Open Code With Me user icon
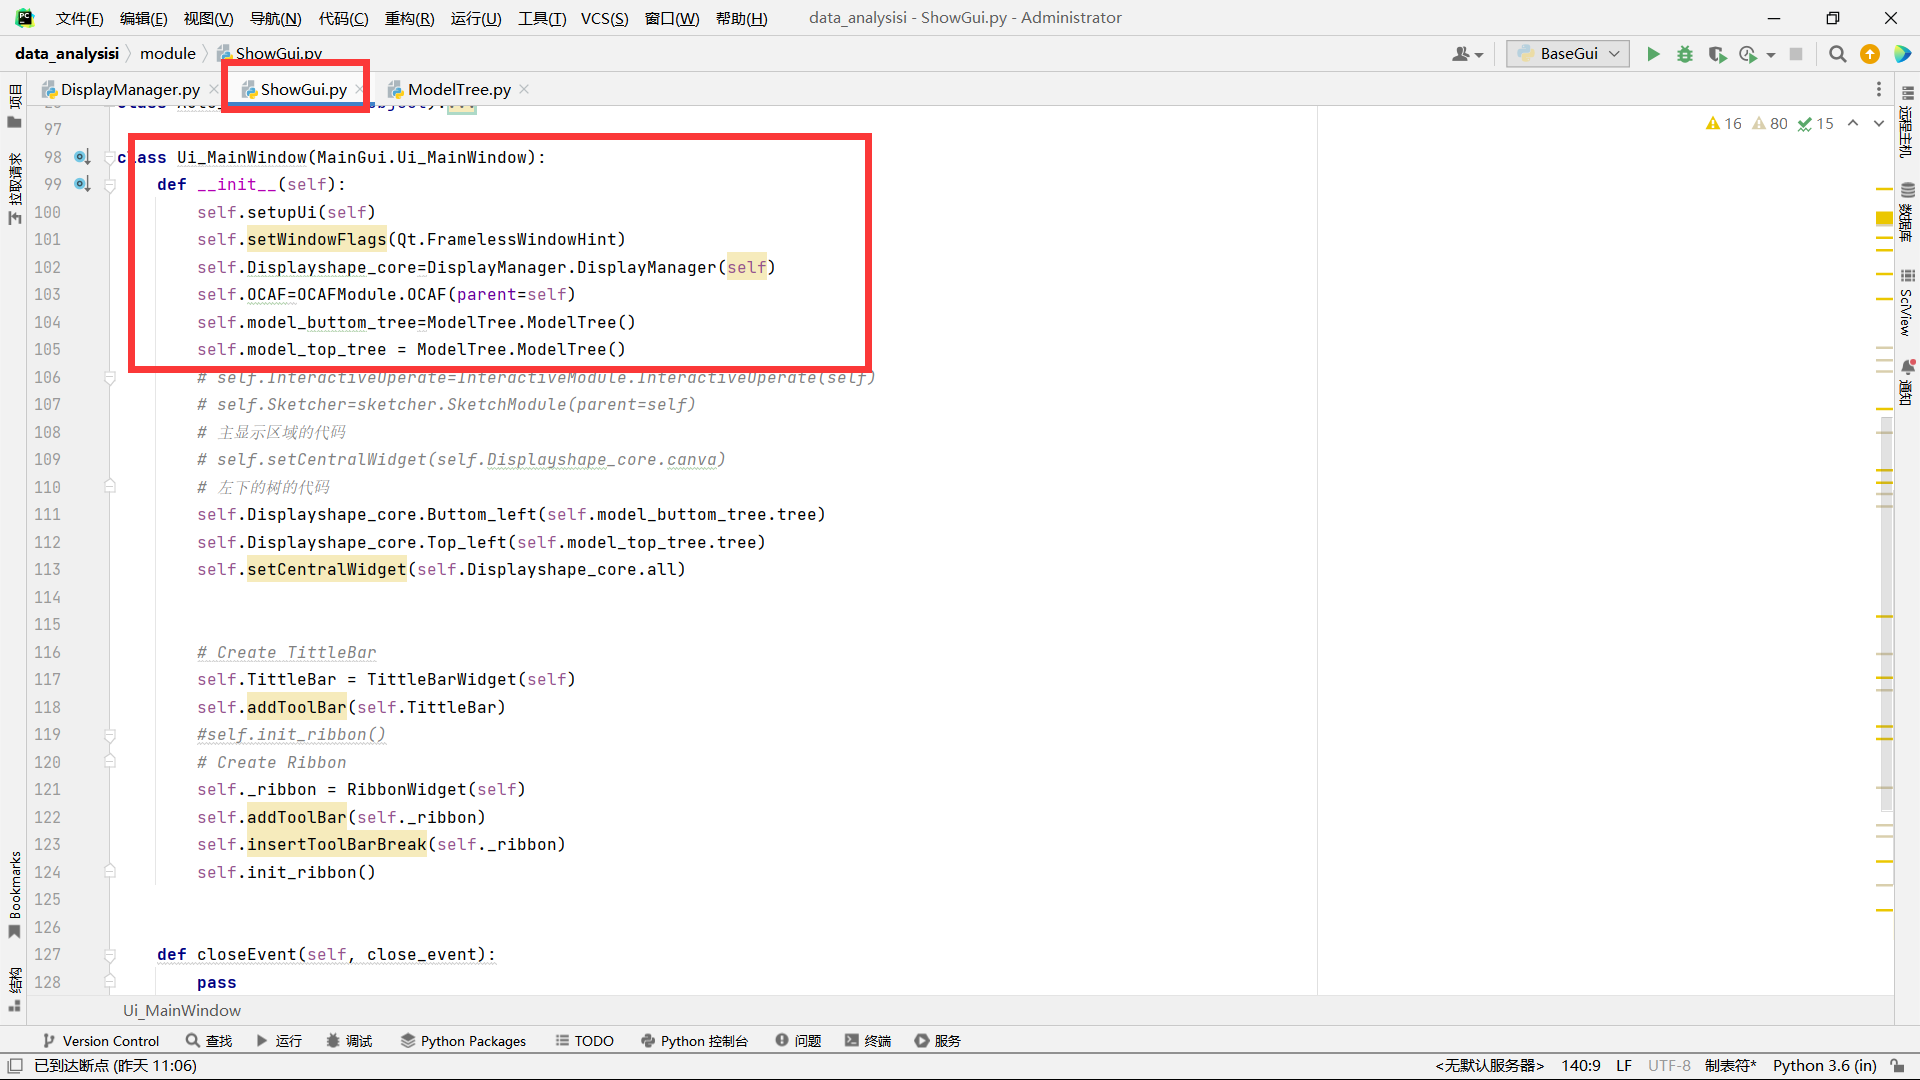1920x1080 pixels. click(x=1467, y=54)
